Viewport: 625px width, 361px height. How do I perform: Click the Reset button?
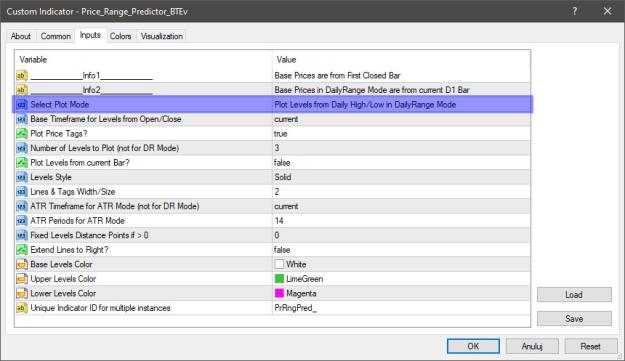590,346
